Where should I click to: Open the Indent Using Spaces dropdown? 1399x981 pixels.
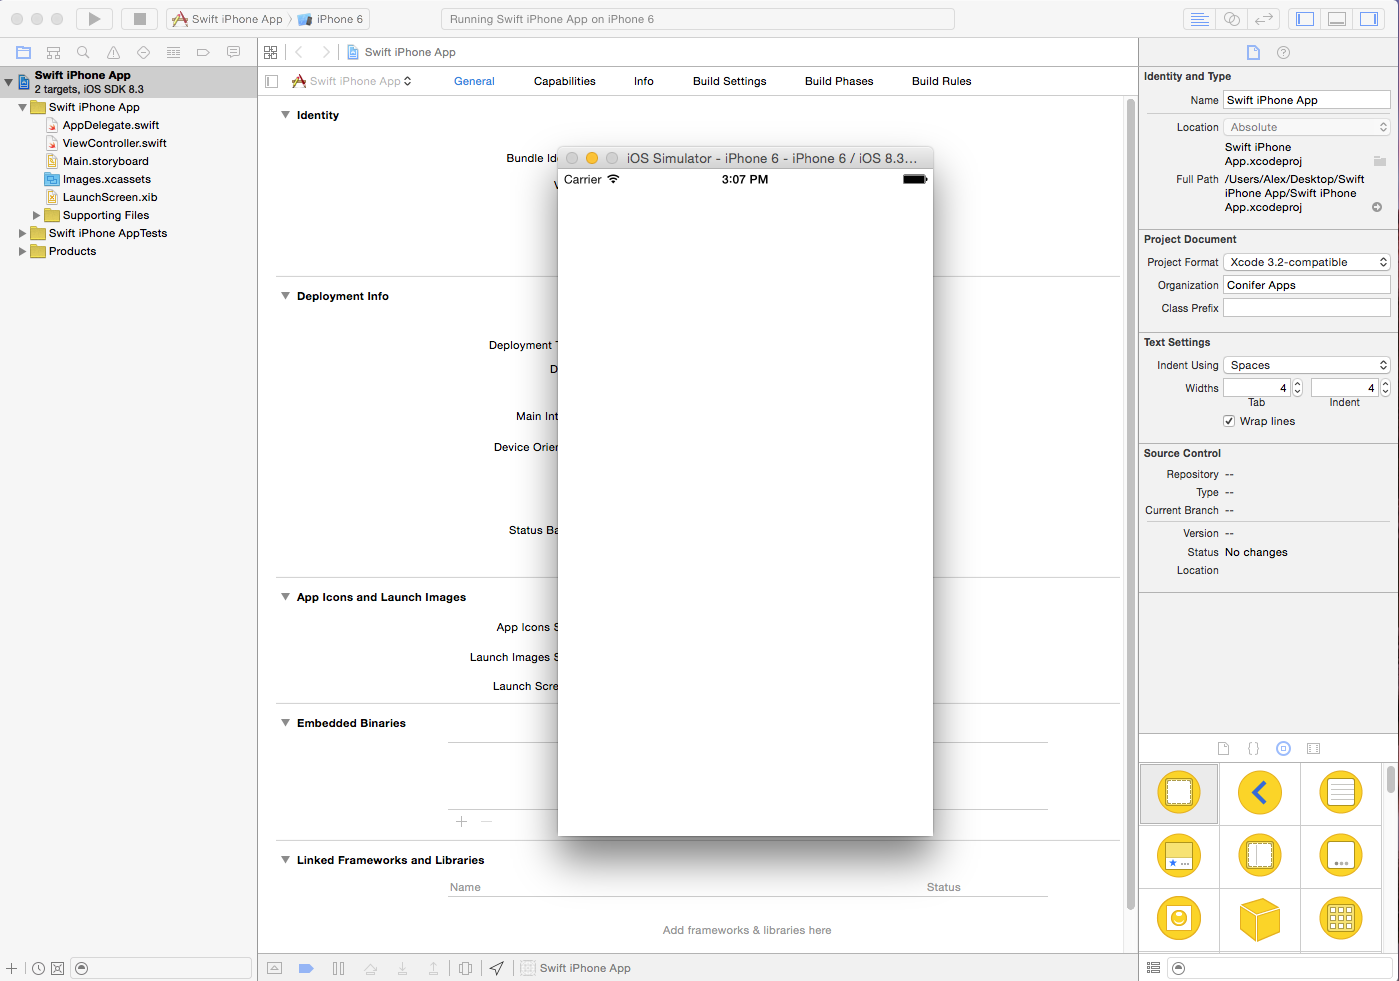[x=1306, y=364]
